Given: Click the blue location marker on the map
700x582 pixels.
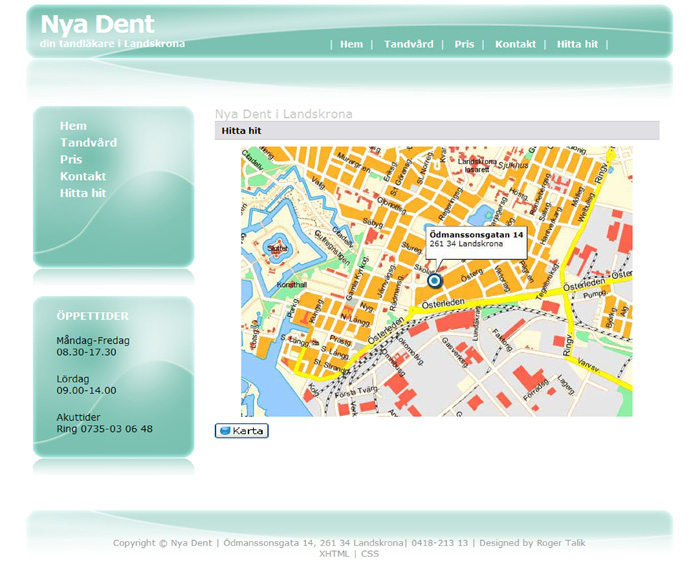Looking at the screenshot, I should click(x=434, y=281).
